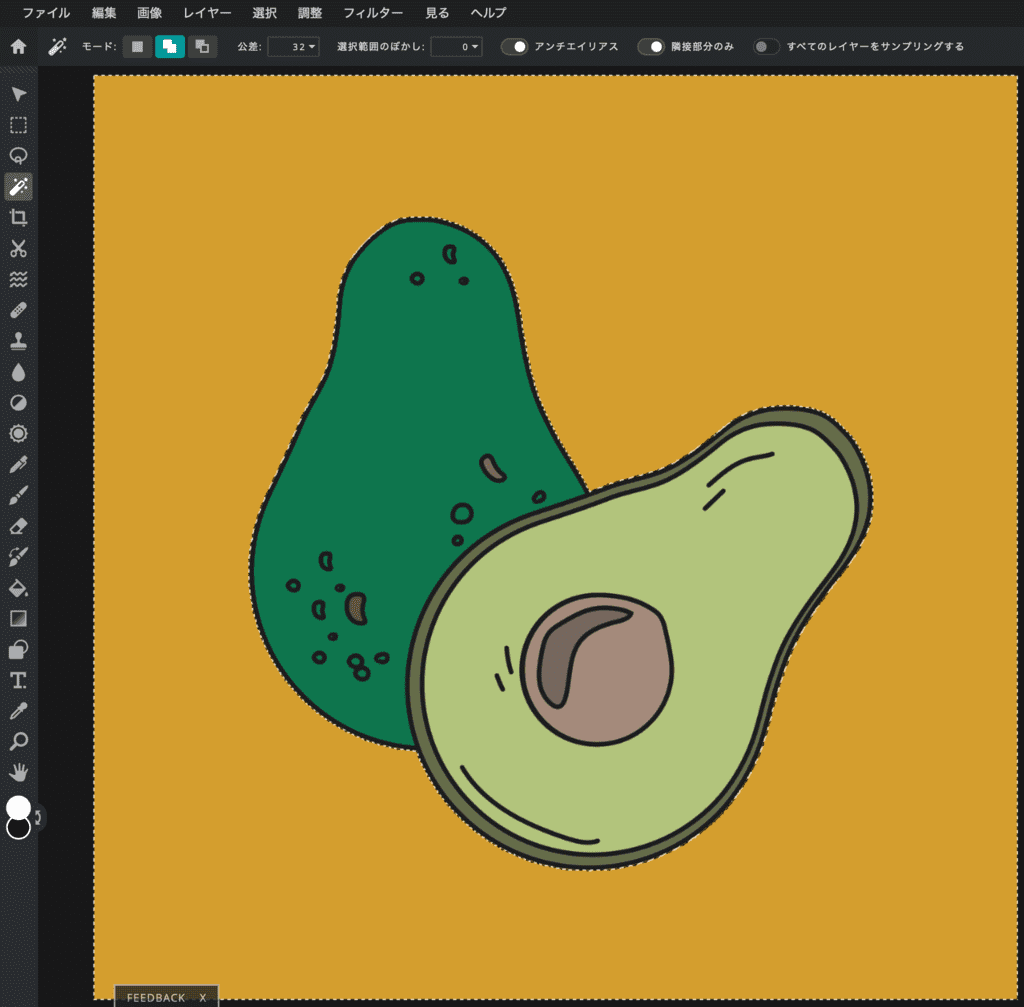Choose the Clone Stamp tool

(x=18, y=342)
